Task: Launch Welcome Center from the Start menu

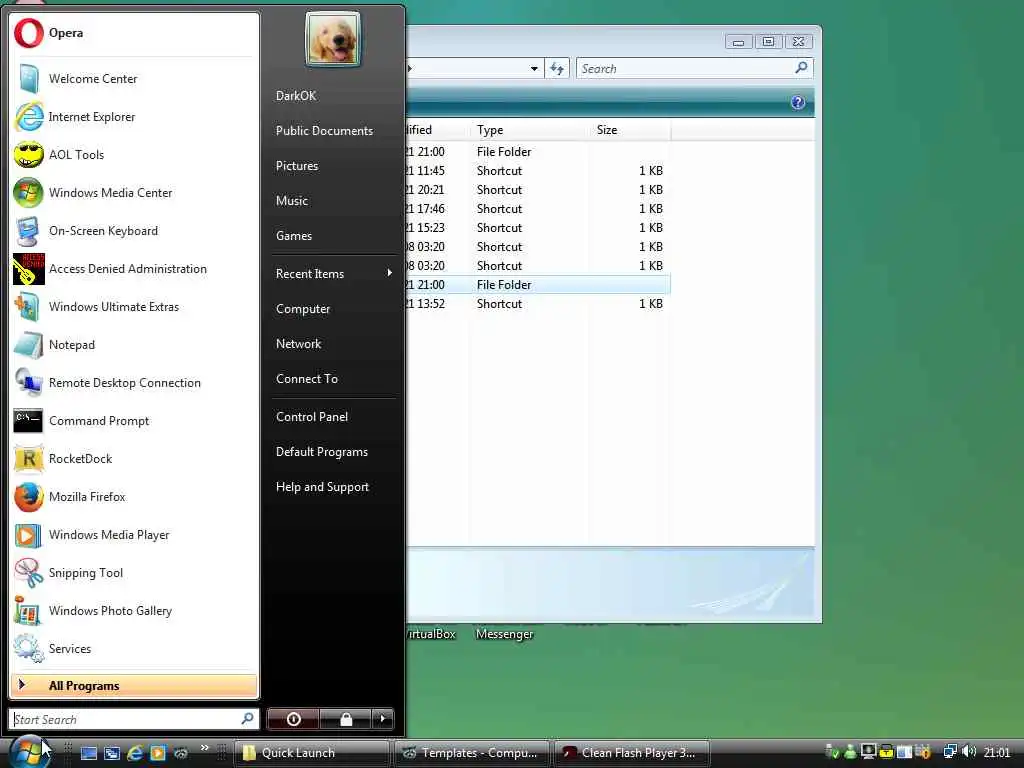Action: pyautogui.click(x=134, y=78)
